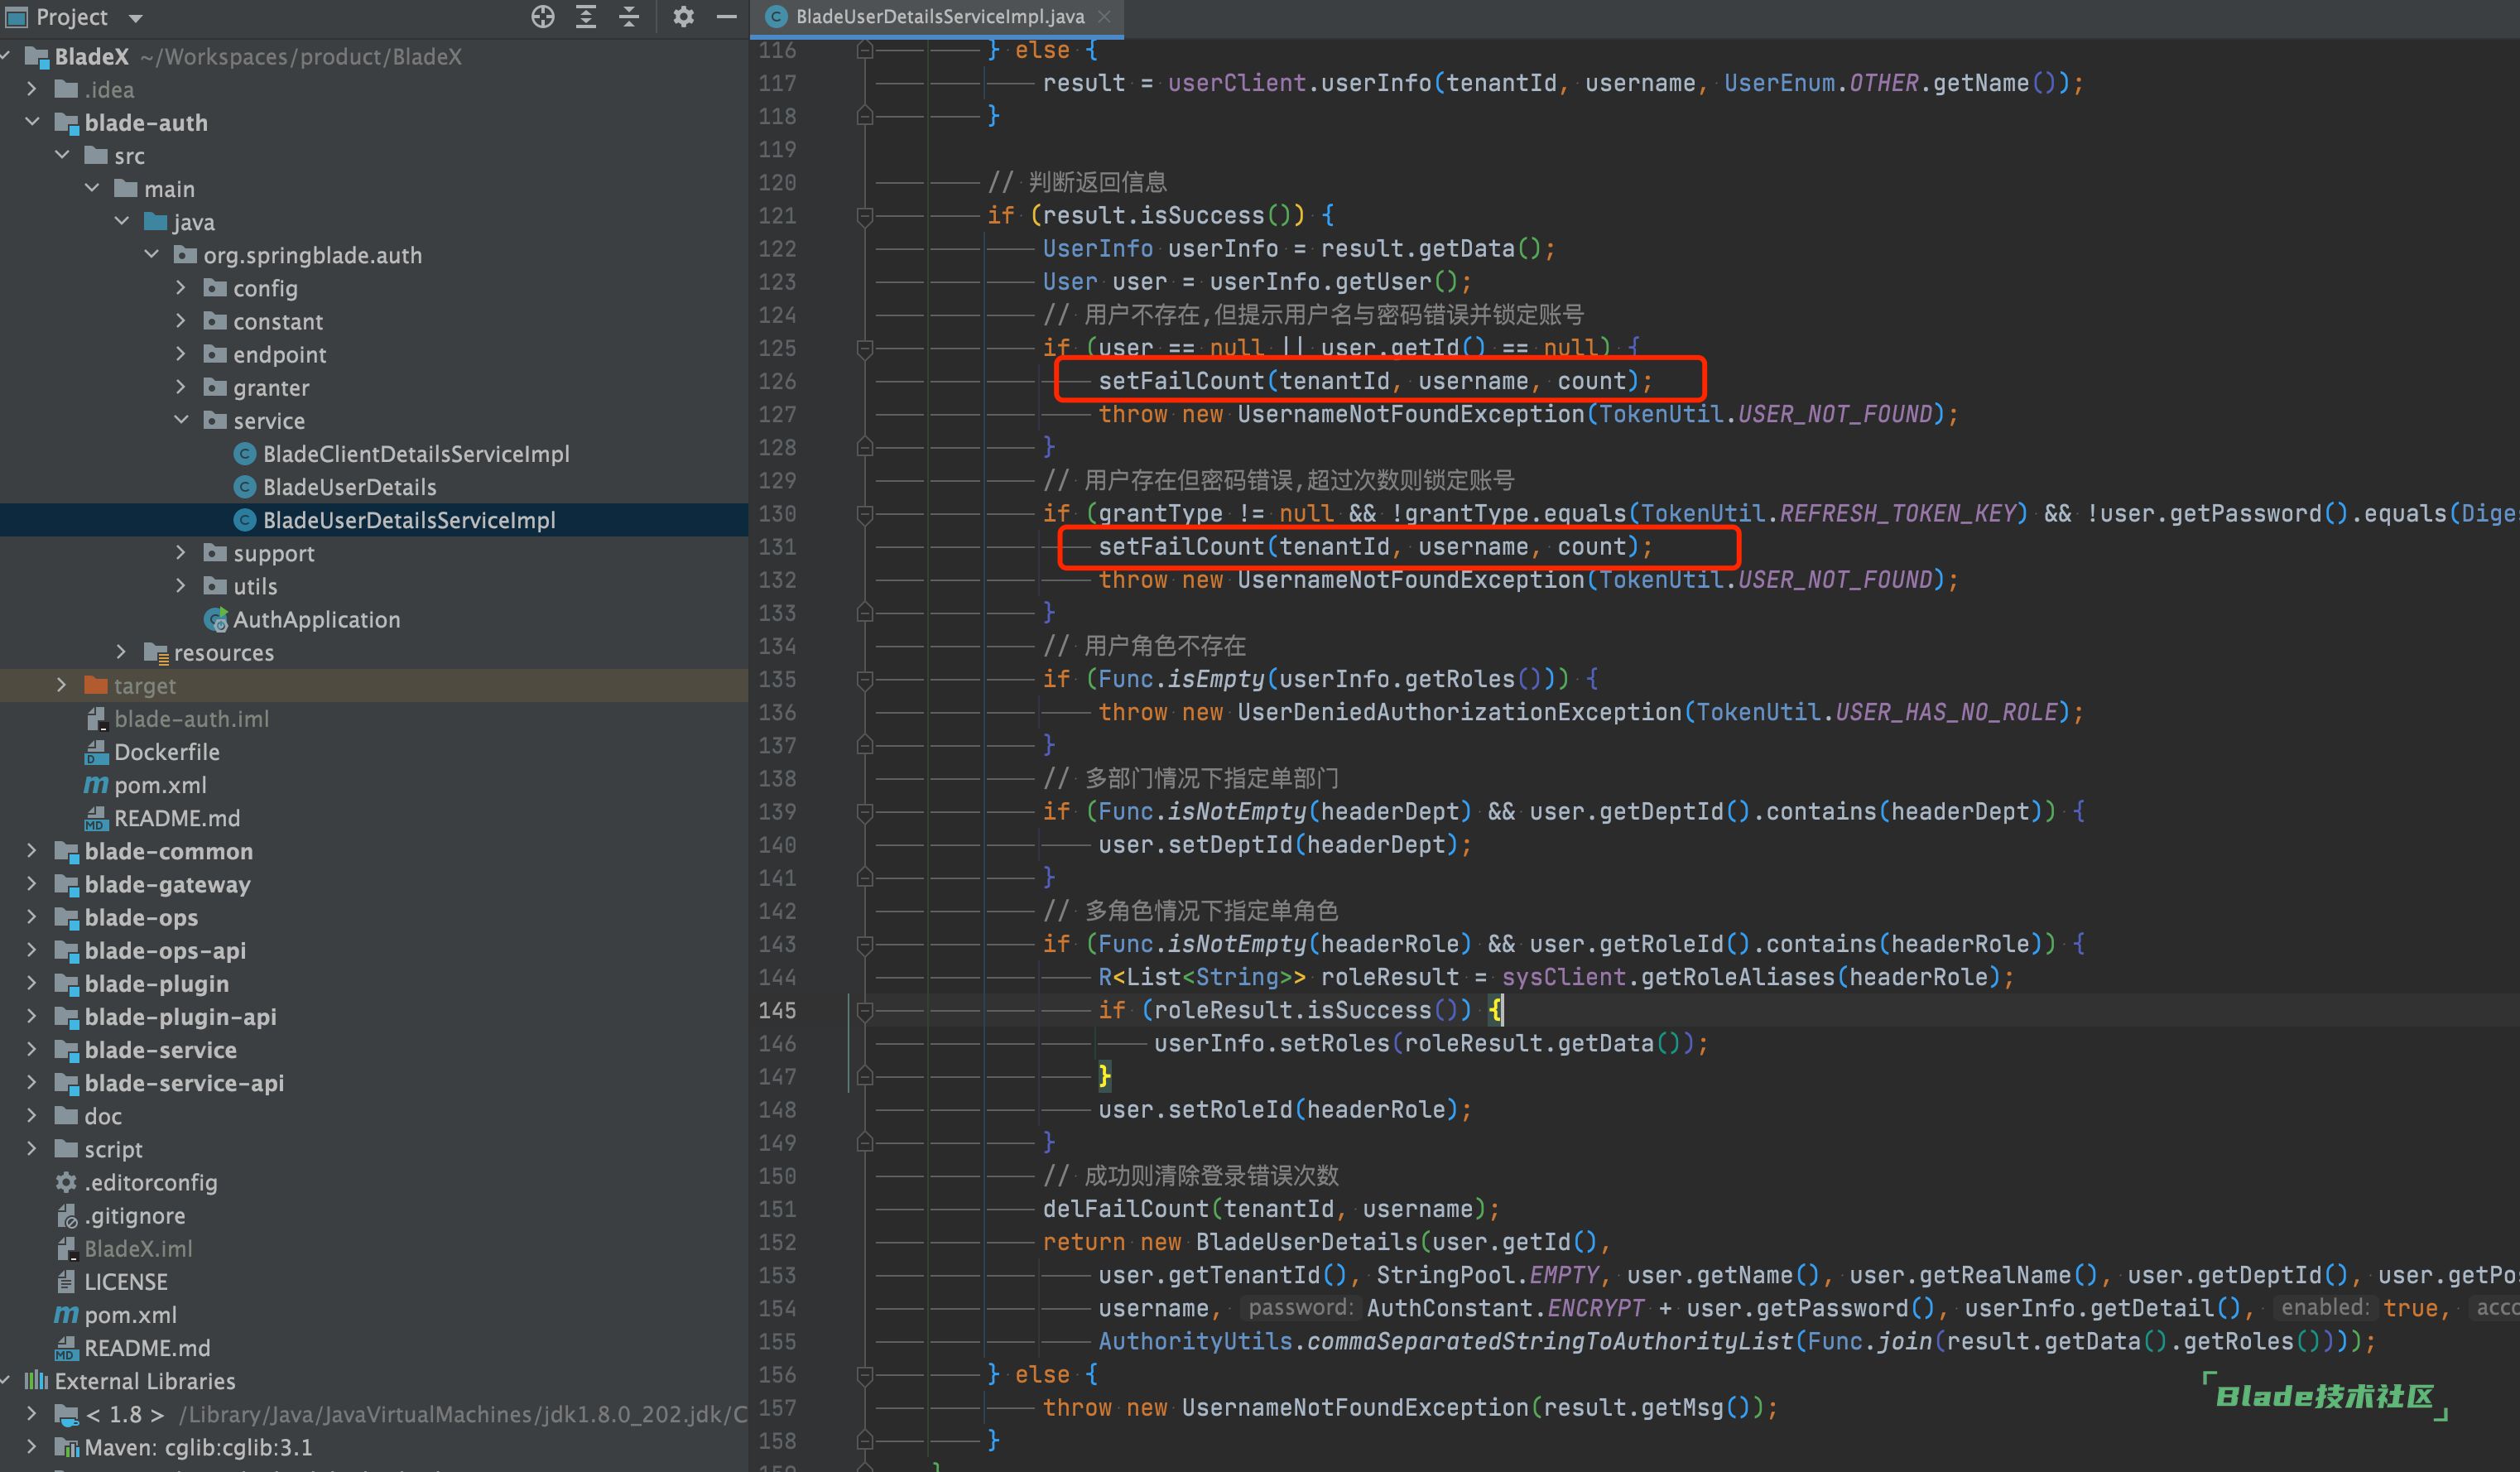The height and width of the screenshot is (1472, 2520).
Task: Toggle code fold at line 116
Action: pos(865,50)
